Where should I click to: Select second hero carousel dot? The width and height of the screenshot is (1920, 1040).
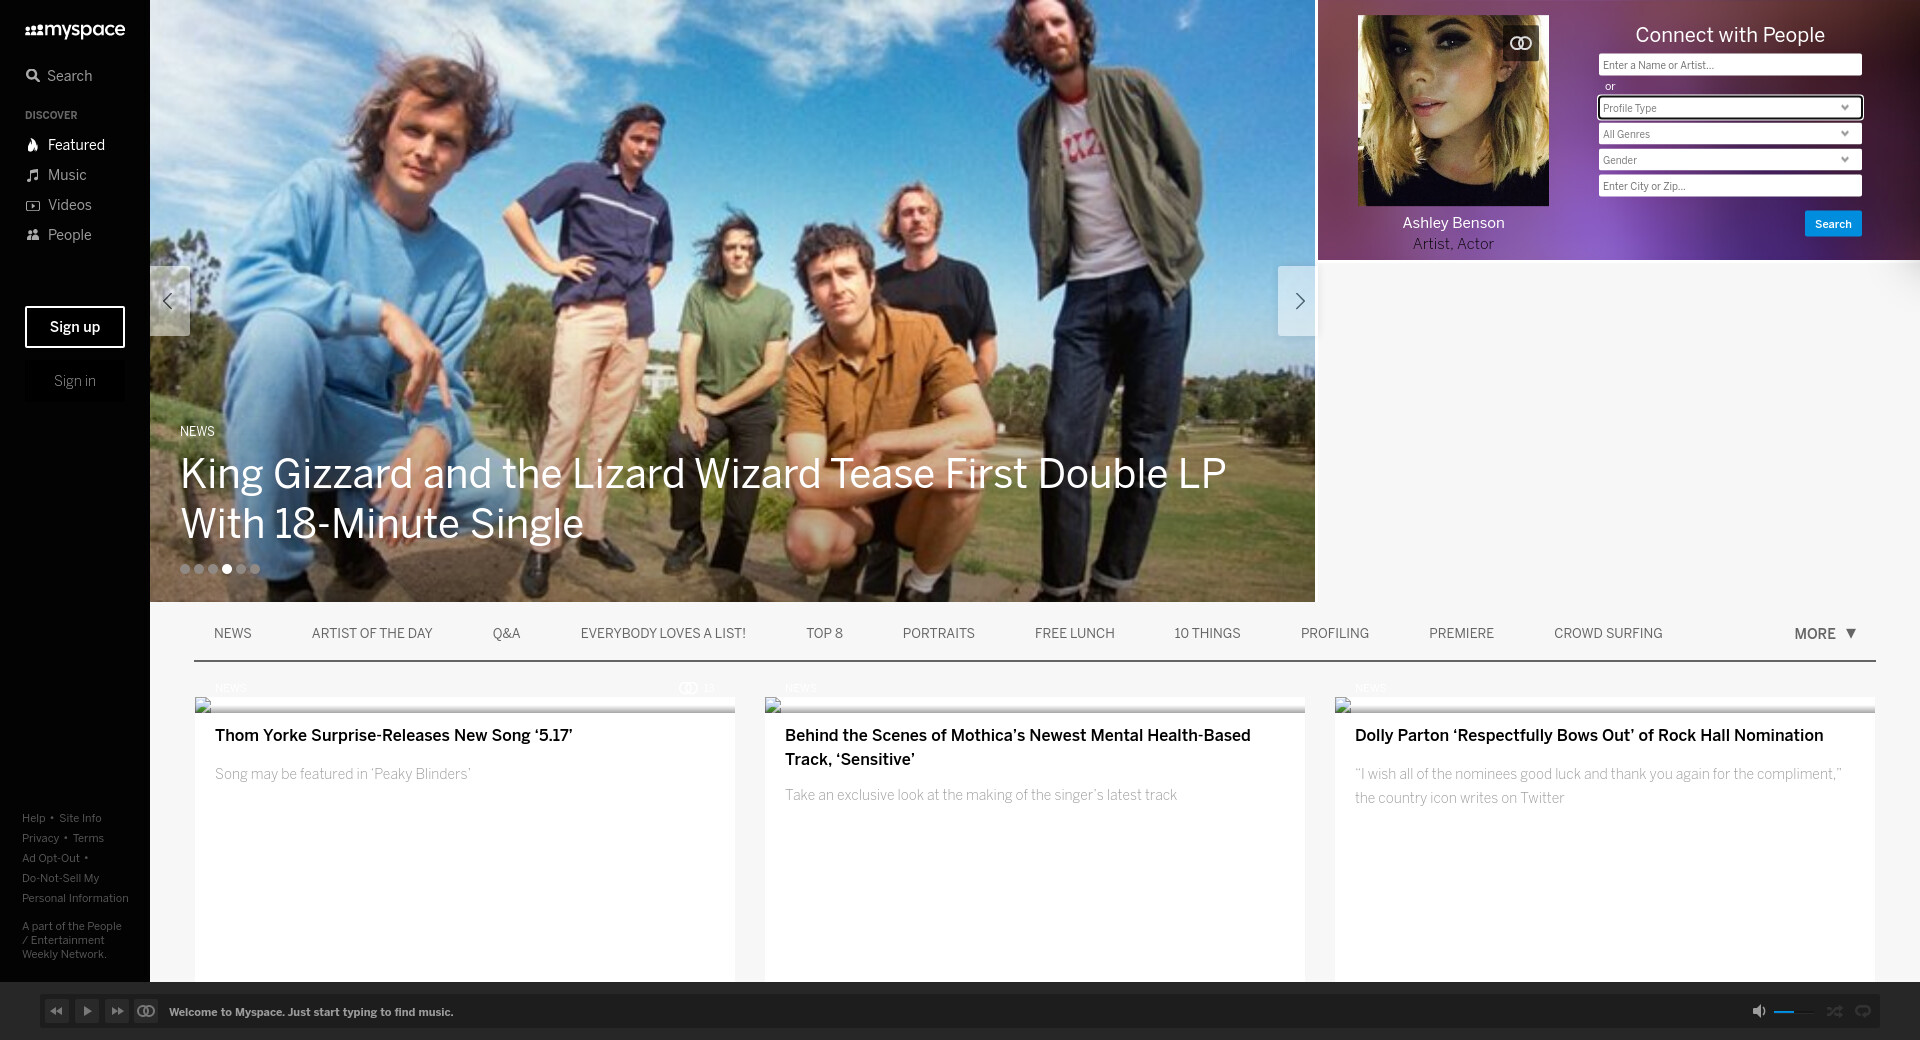click(x=199, y=569)
